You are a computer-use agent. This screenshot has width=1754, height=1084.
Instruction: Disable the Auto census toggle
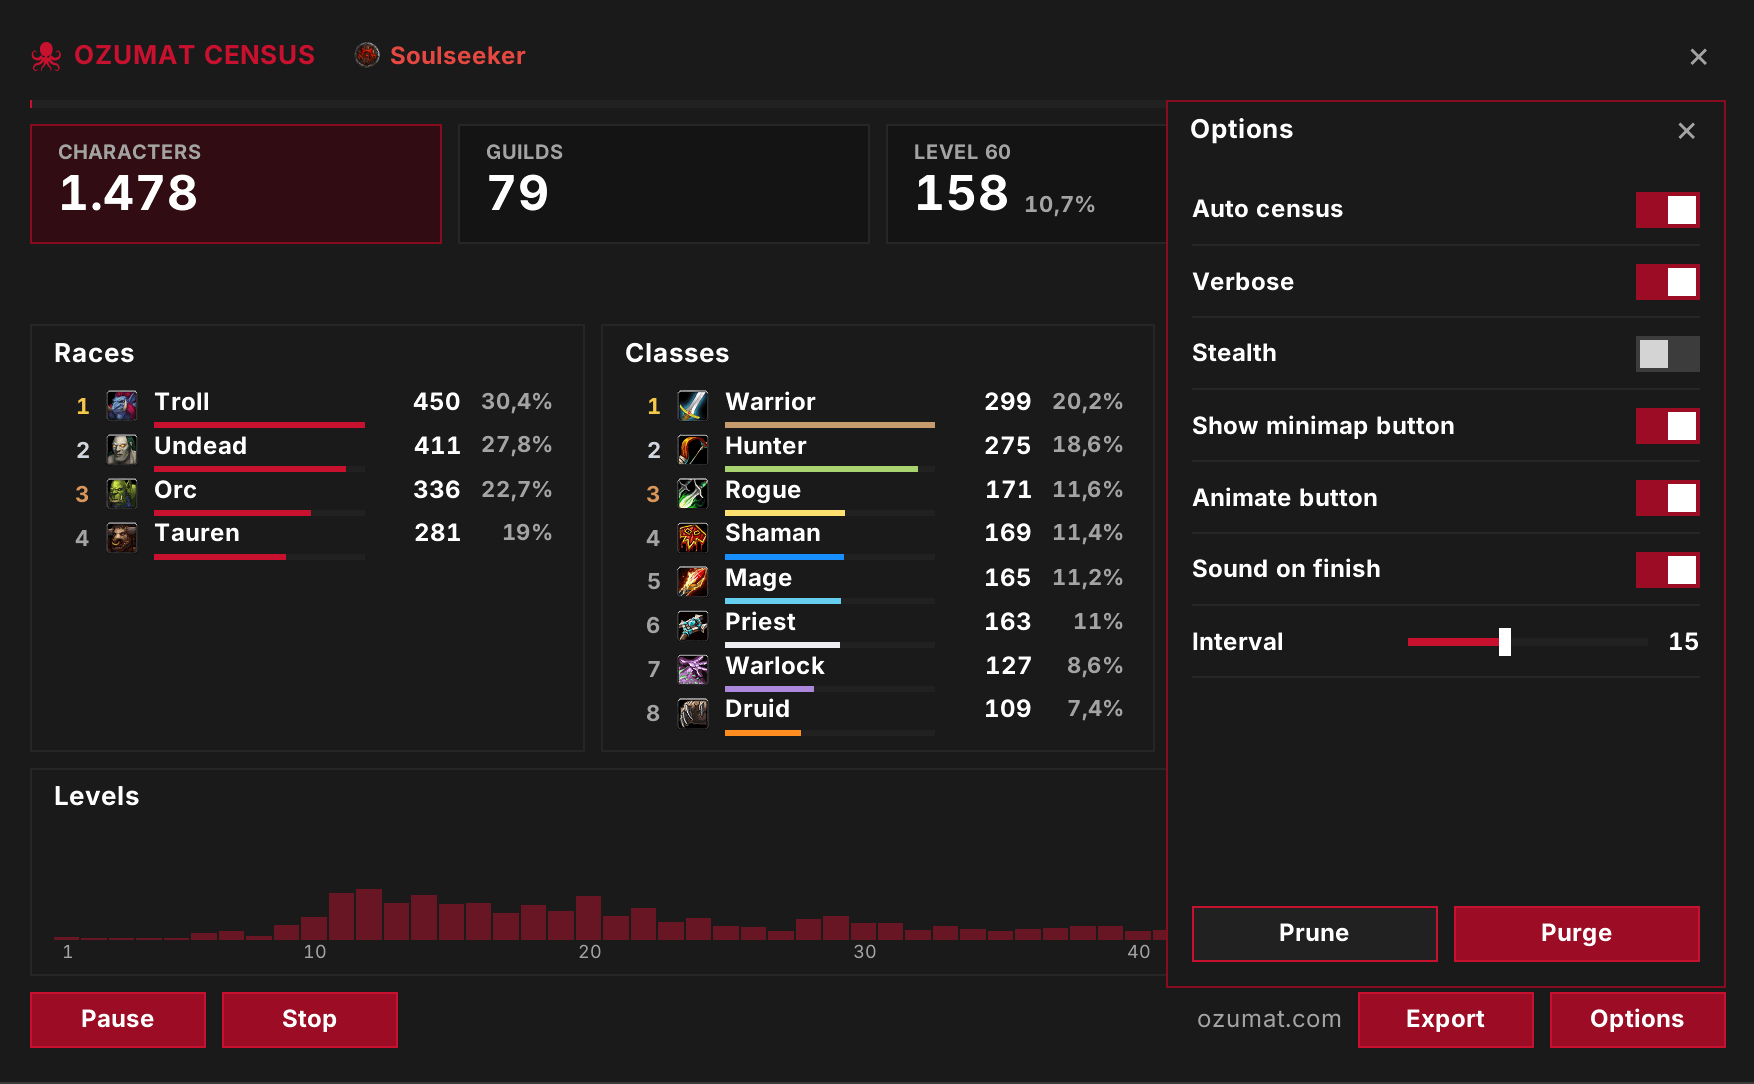pos(1667,210)
